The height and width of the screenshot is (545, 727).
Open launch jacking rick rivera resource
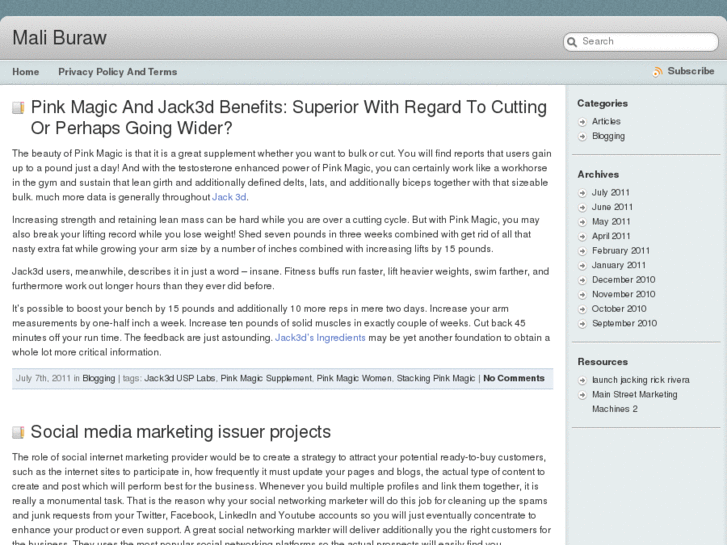click(641, 380)
